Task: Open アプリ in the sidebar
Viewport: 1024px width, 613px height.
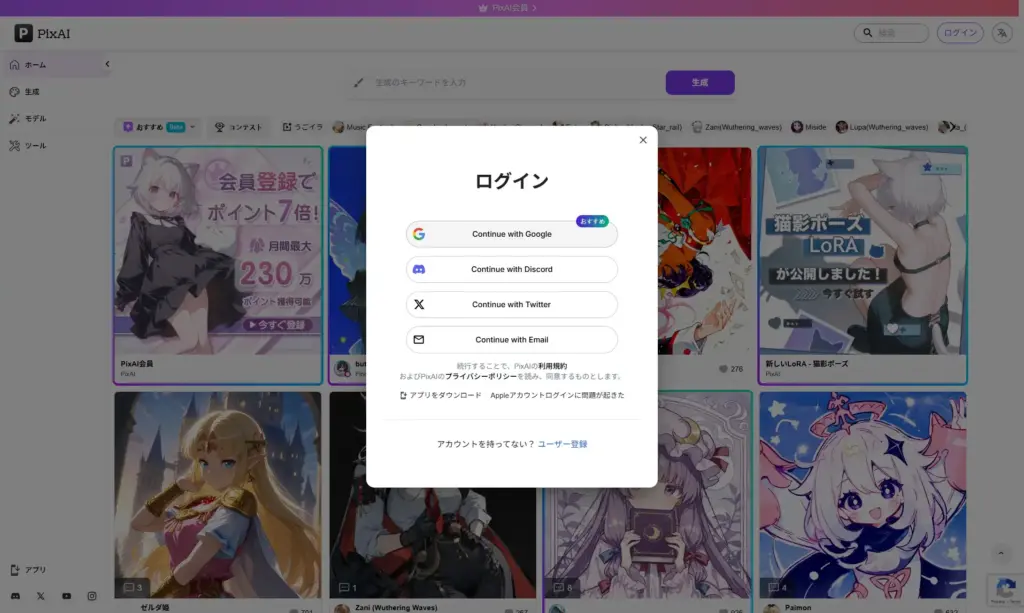Action: [x=28, y=570]
